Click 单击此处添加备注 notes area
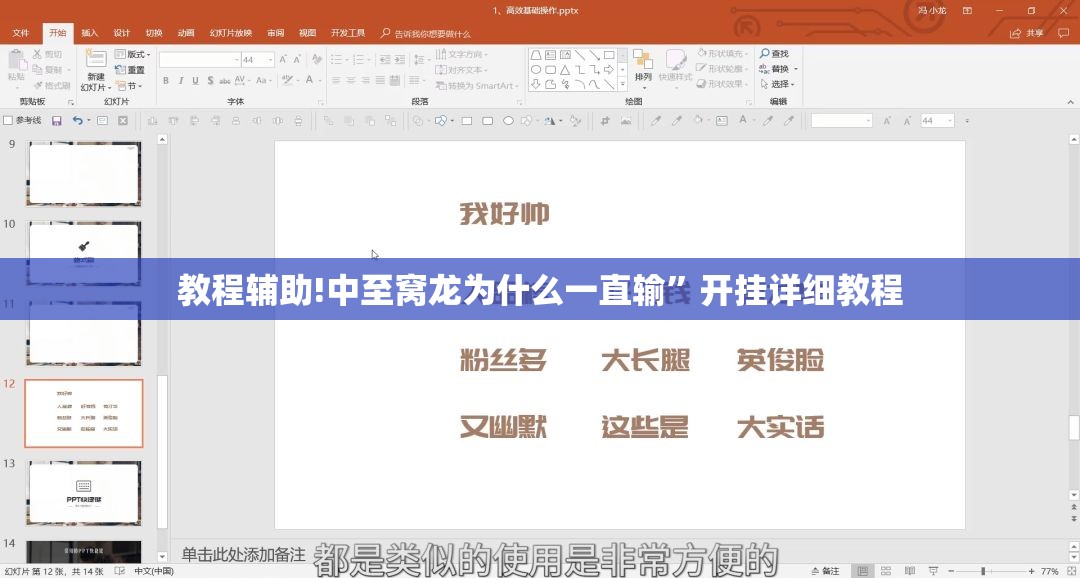 click(243, 554)
